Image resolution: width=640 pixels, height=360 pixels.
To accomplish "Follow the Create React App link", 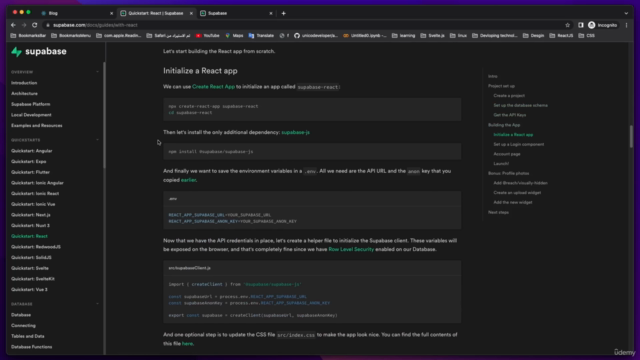I will click(213, 87).
